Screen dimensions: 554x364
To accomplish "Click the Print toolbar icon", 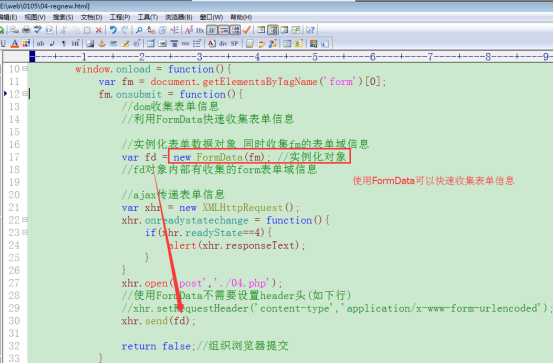I will tap(26, 30).
